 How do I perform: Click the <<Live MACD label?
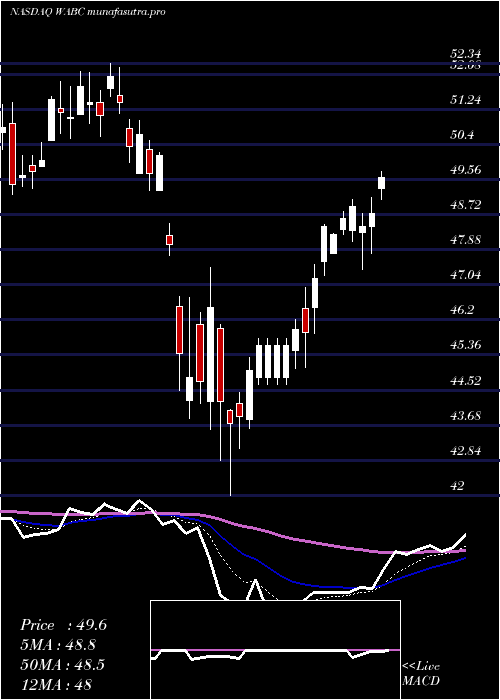point(421,673)
